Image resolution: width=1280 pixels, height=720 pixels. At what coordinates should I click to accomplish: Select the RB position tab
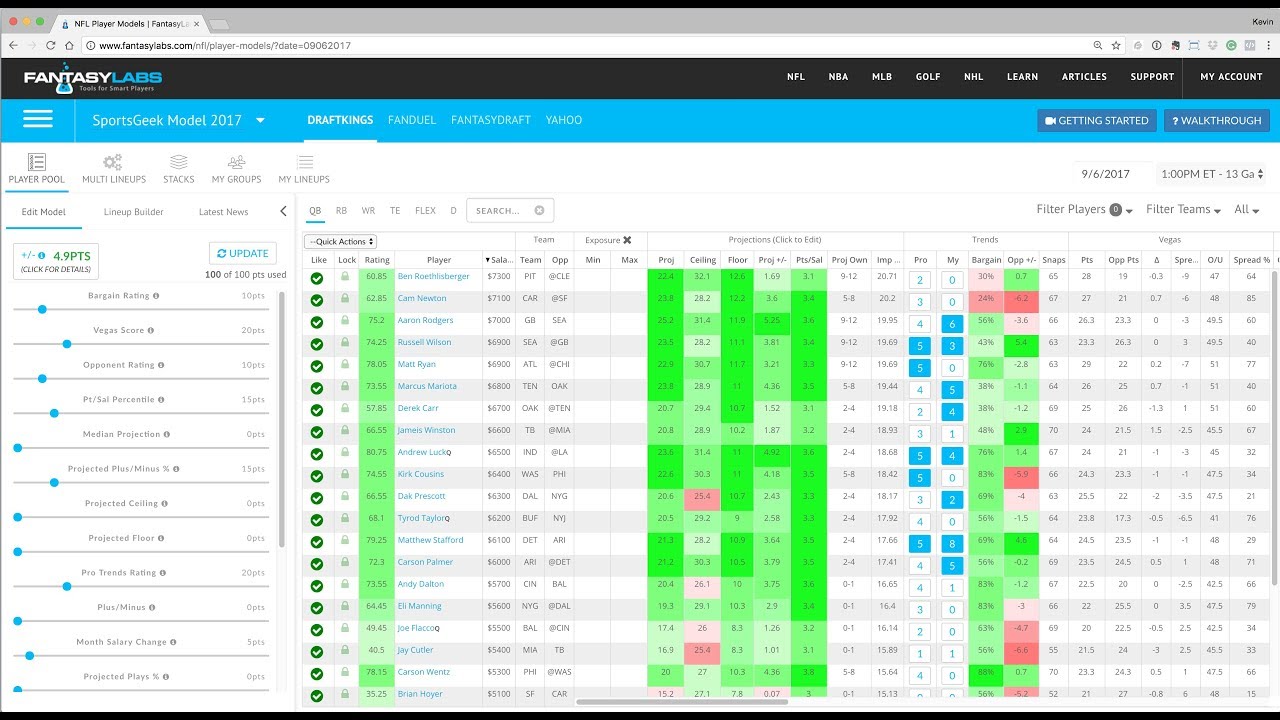pos(342,211)
